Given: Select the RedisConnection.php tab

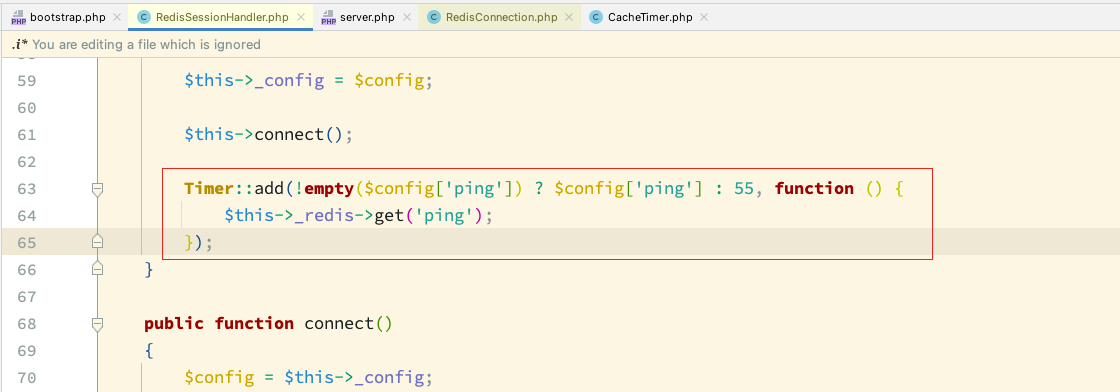Looking at the screenshot, I should pos(501,17).
